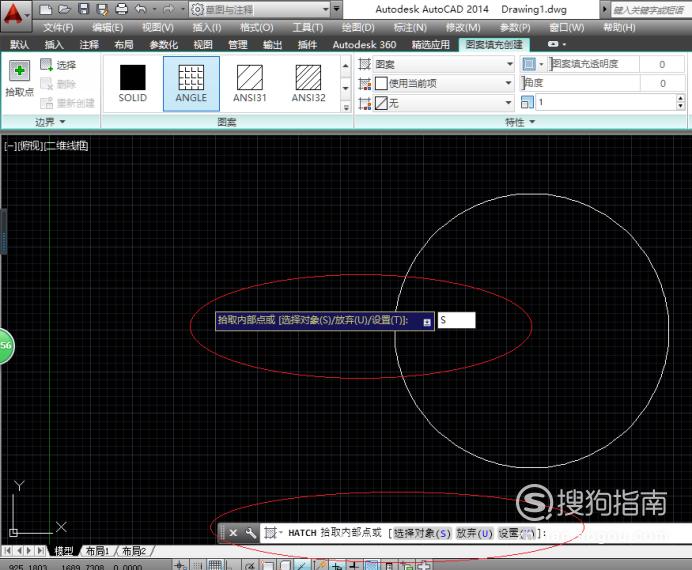Click the hatch scale icon
This screenshot has height=570, width=692.
[x=527, y=103]
